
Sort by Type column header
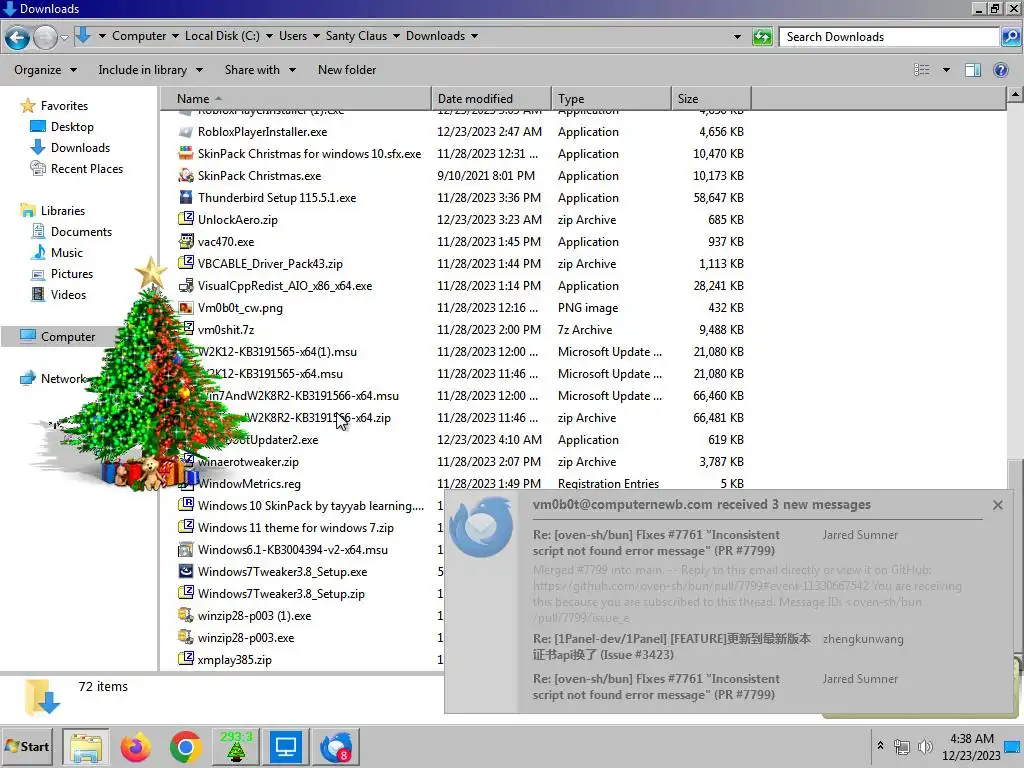click(x=611, y=99)
